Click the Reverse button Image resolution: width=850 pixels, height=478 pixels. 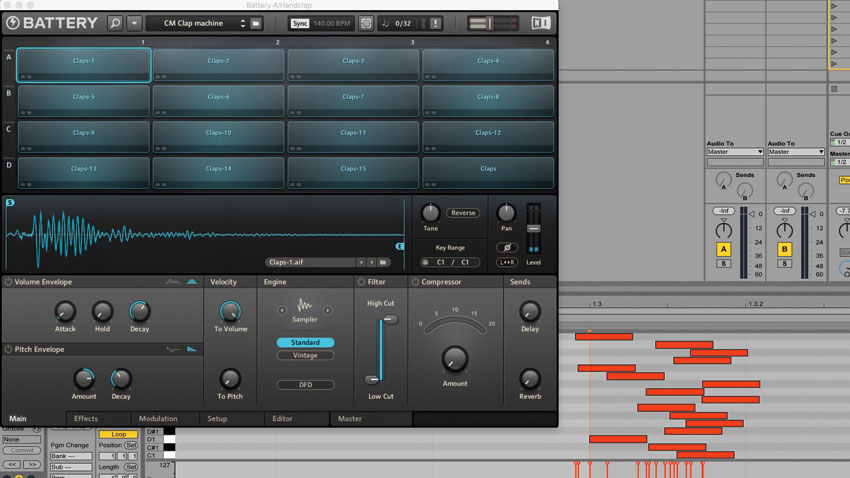coord(463,213)
